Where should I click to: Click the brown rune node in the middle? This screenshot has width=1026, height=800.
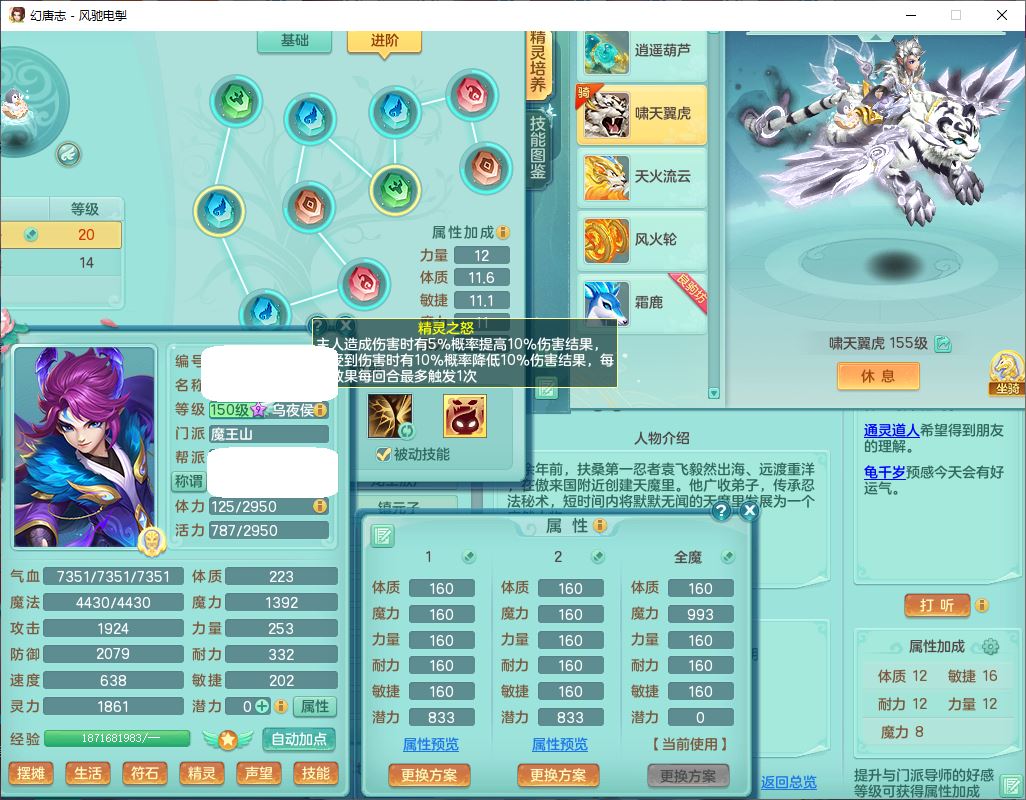[x=310, y=207]
